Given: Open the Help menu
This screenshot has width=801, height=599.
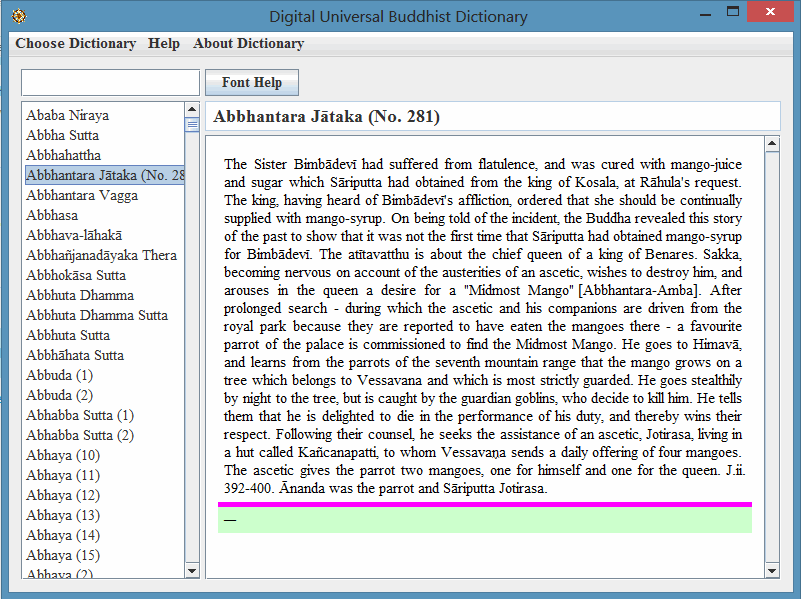Looking at the screenshot, I should pyautogui.click(x=164, y=43).
